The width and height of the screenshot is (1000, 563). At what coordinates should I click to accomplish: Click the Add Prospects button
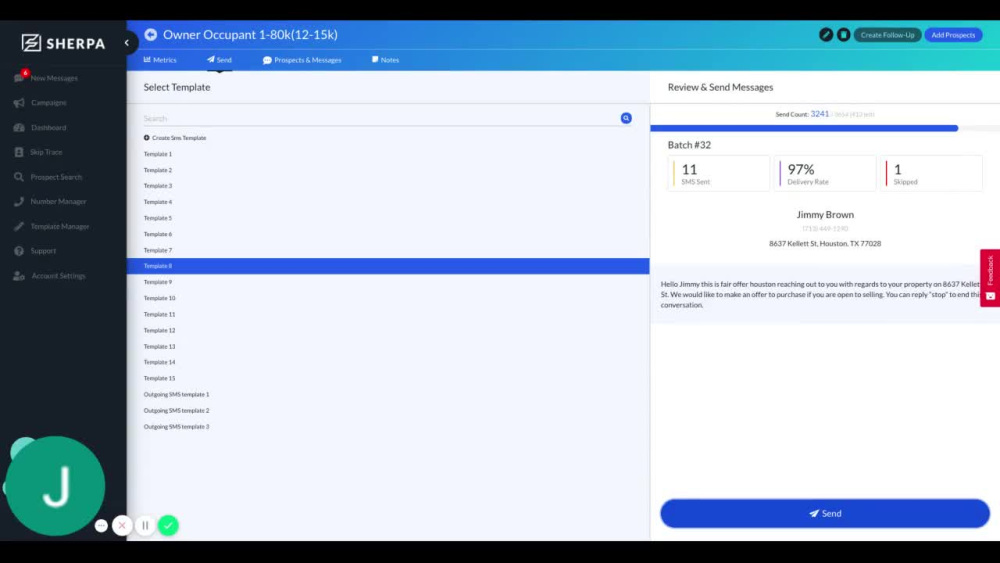pos(953,35)
